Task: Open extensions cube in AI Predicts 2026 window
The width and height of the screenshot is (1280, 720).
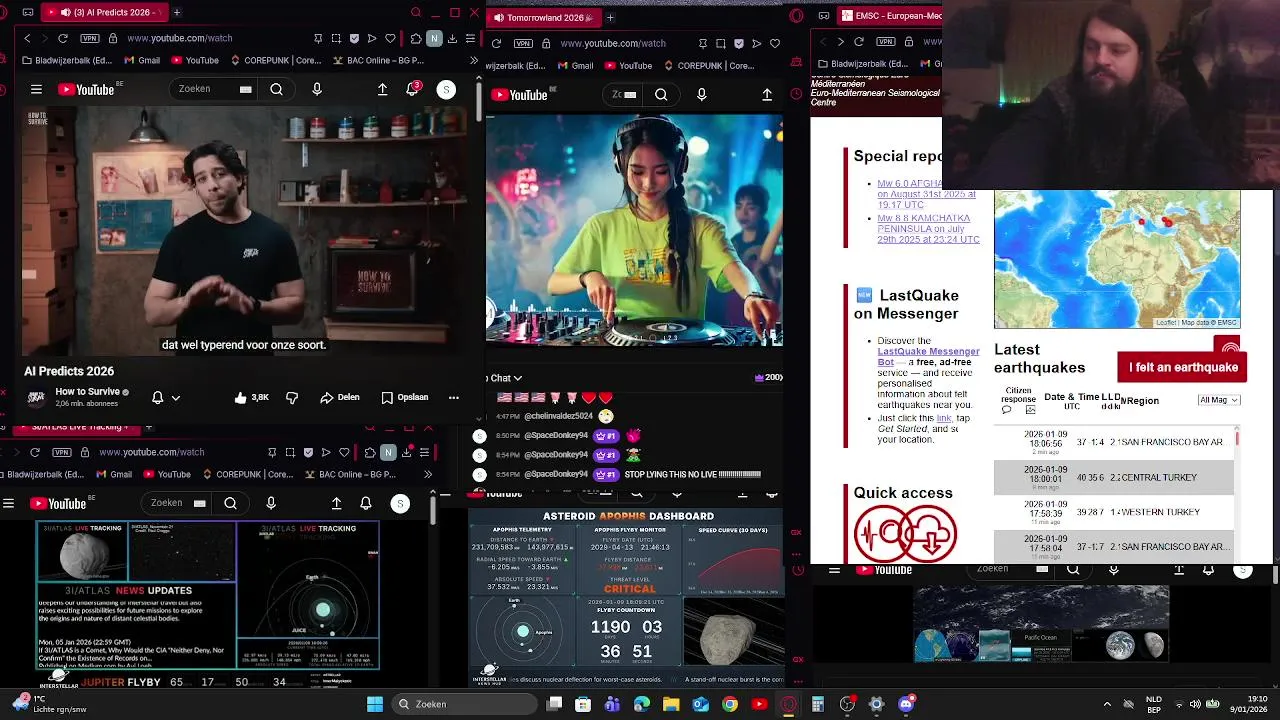Action: coord(416,38)
